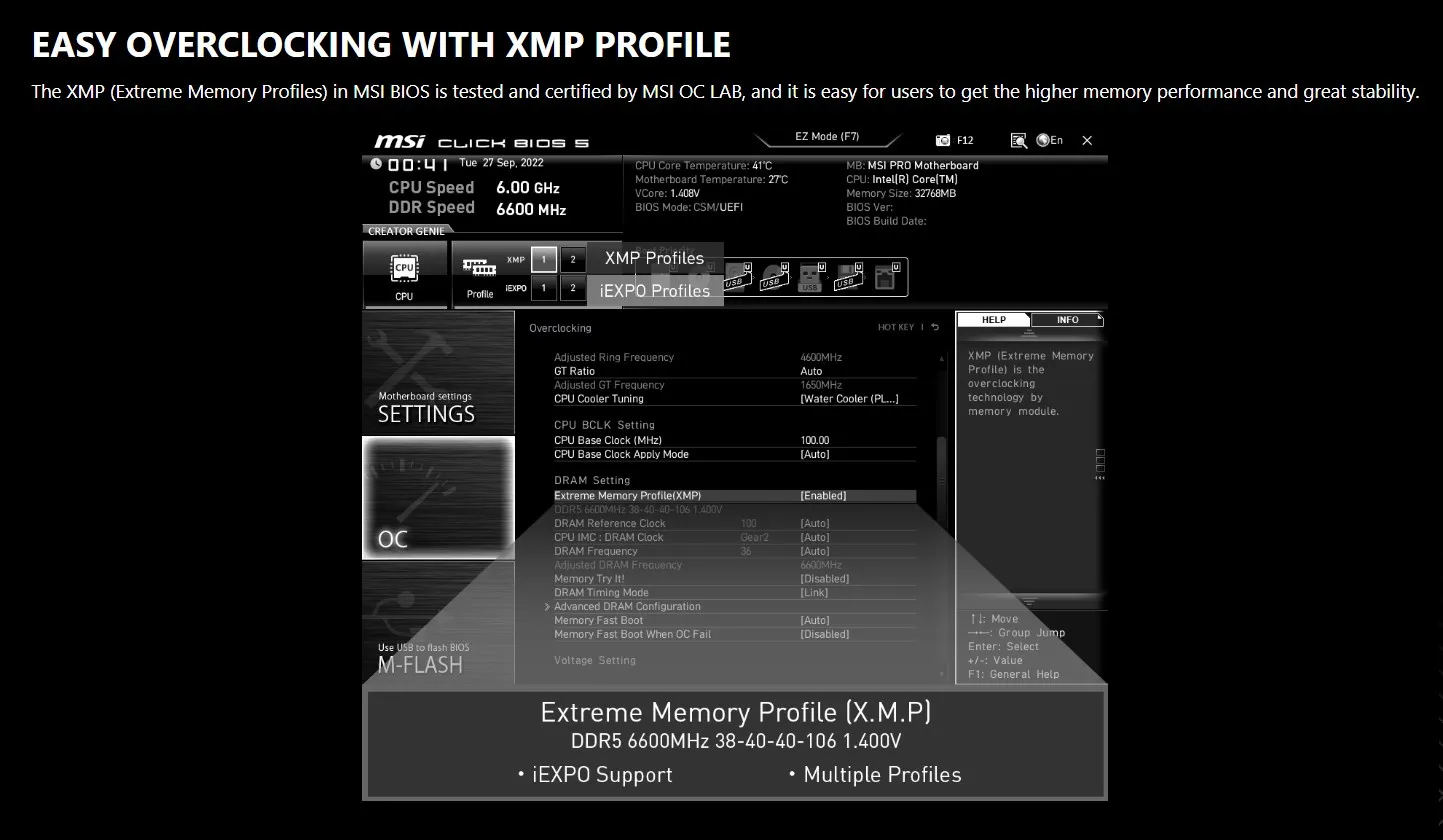
Task: Open the DRAM Frequency Auto option
Action: (815, 551)
